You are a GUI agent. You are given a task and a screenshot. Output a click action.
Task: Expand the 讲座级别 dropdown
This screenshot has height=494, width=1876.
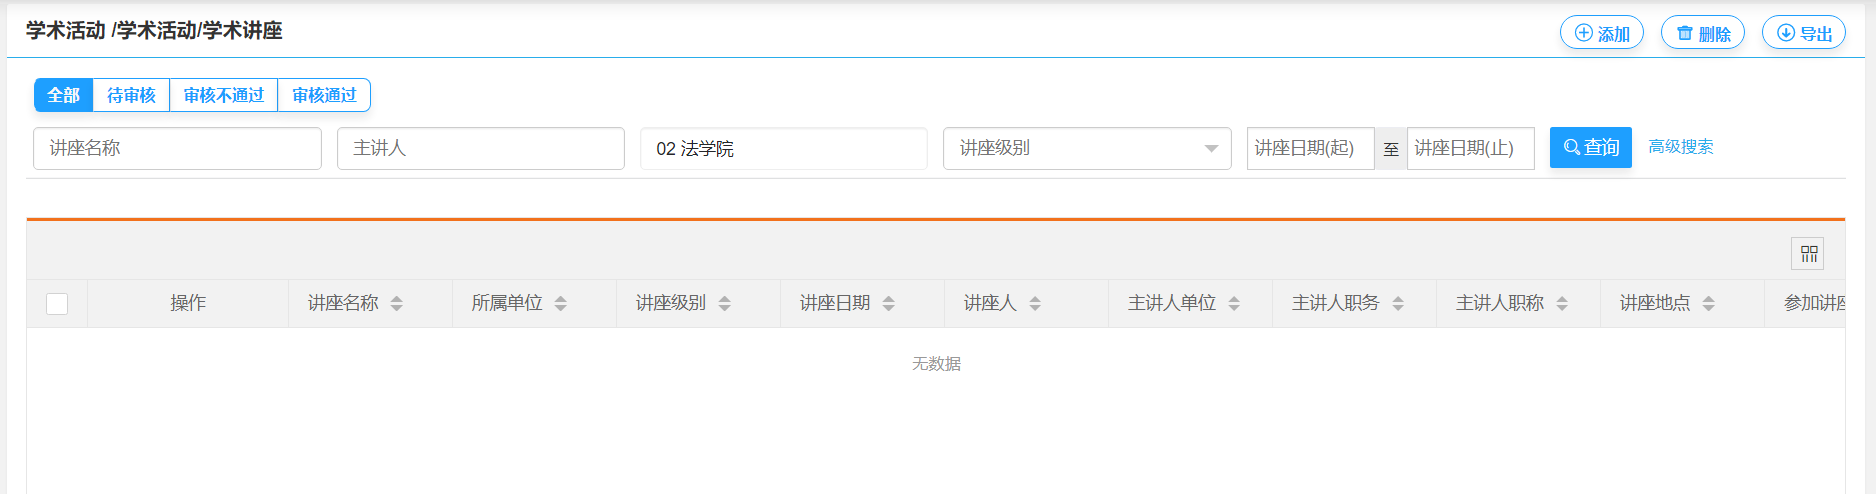click(x=1086, y=148)
